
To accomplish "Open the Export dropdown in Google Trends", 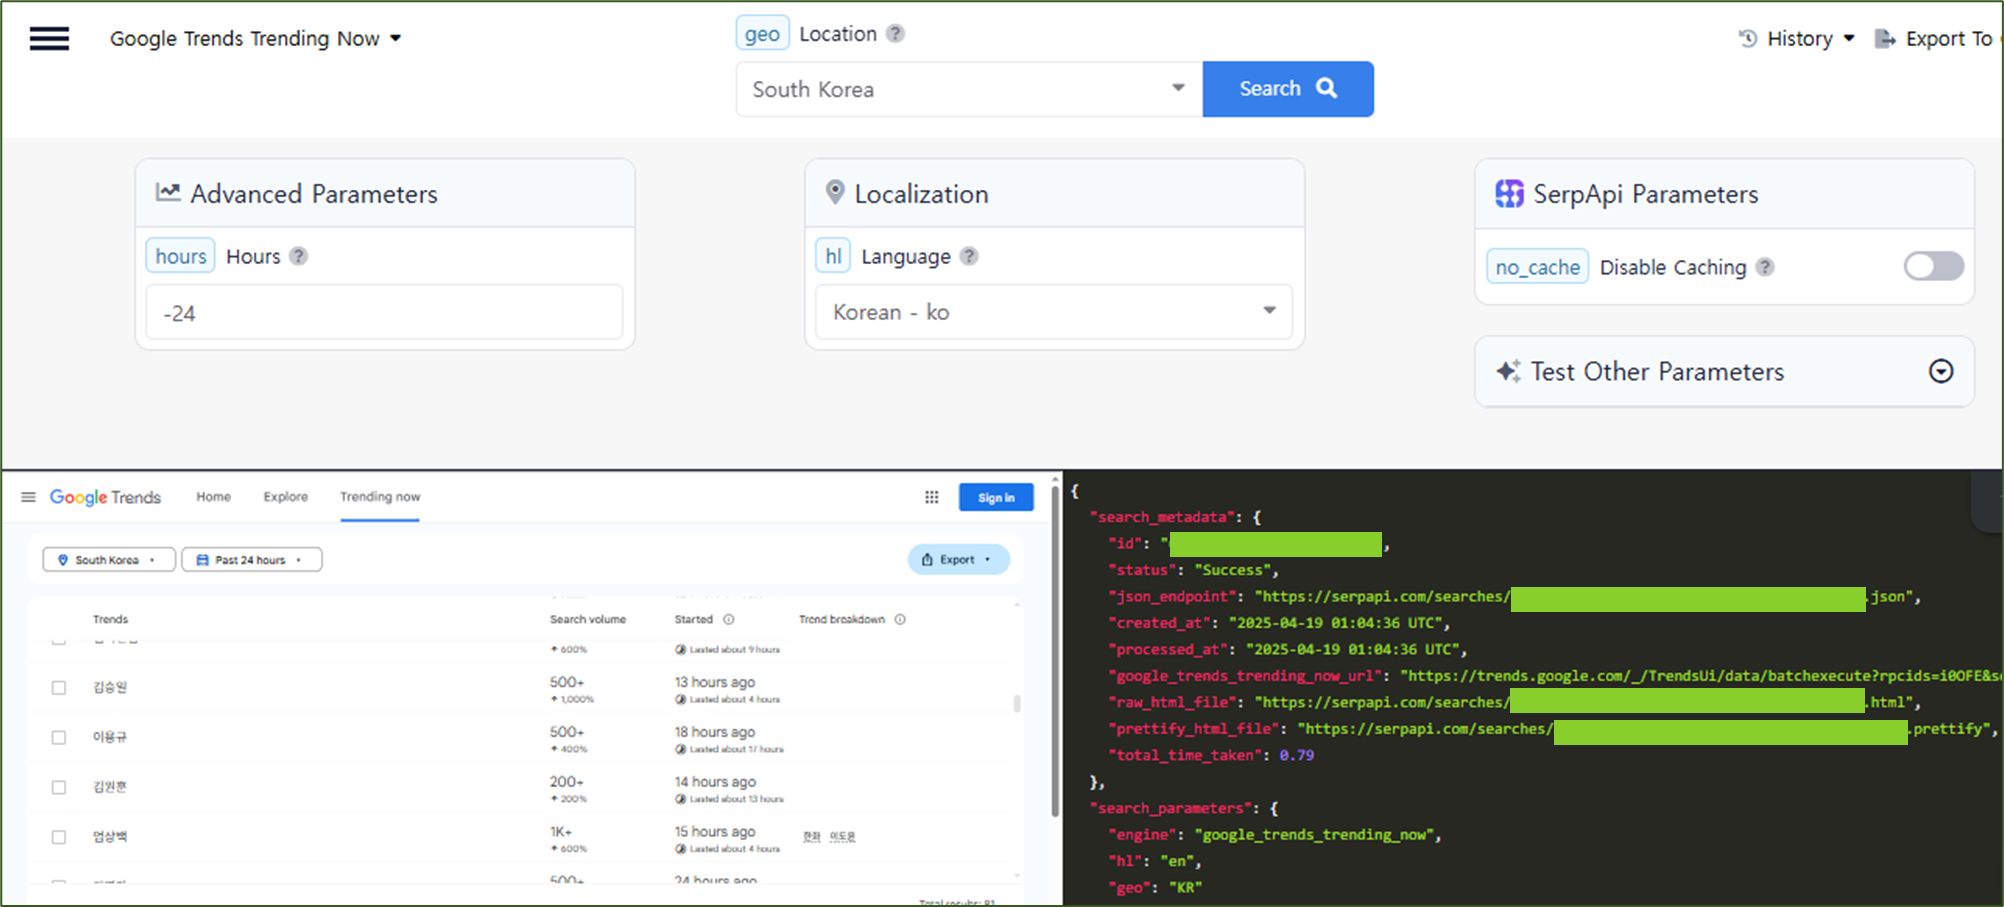I will [958, 560].
